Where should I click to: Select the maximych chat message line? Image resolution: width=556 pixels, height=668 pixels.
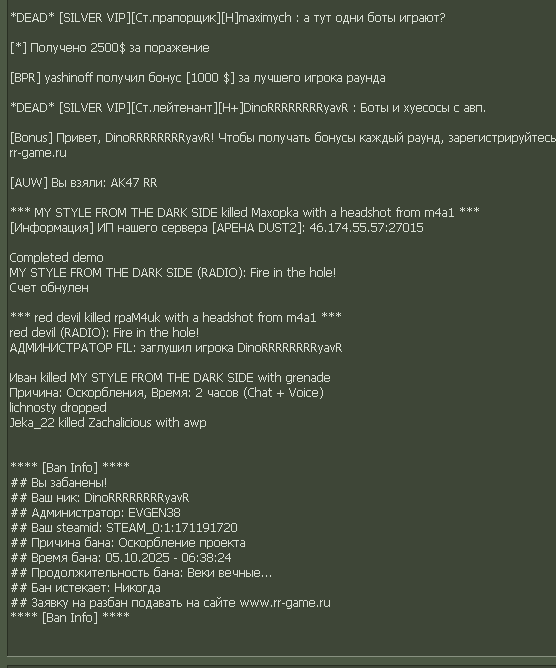click(x=228, y=18)
